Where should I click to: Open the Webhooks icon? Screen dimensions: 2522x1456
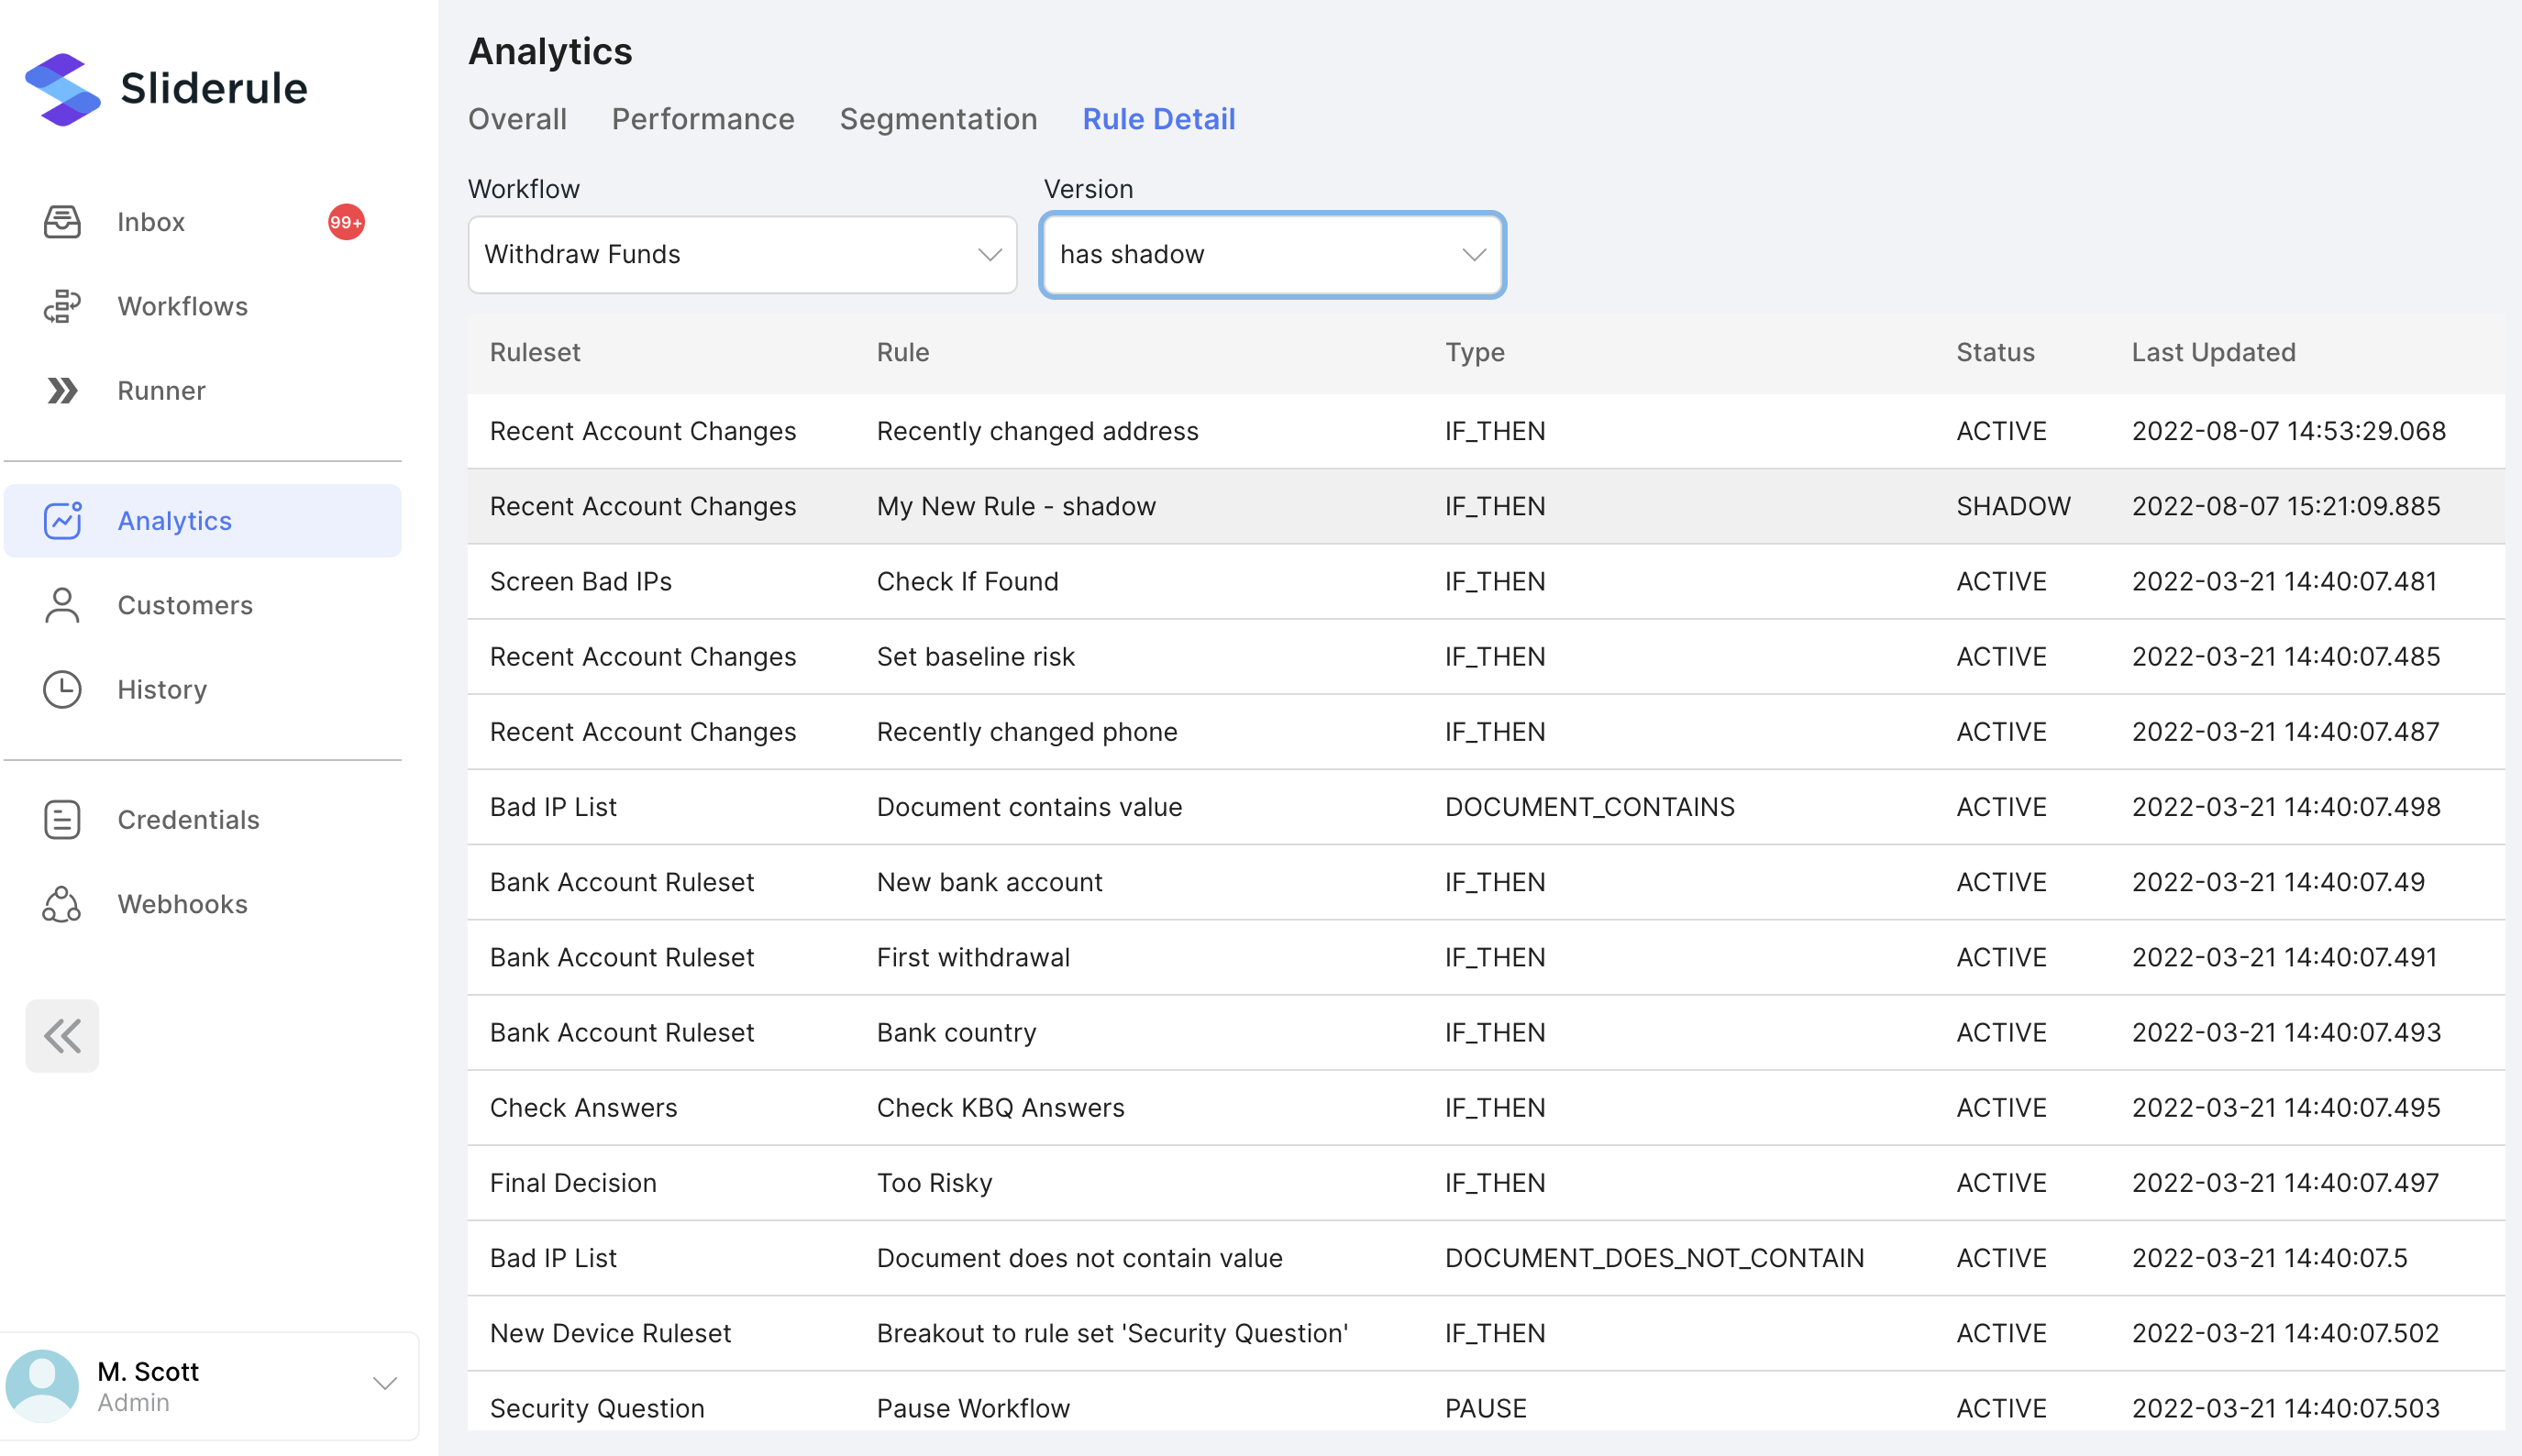62,904
